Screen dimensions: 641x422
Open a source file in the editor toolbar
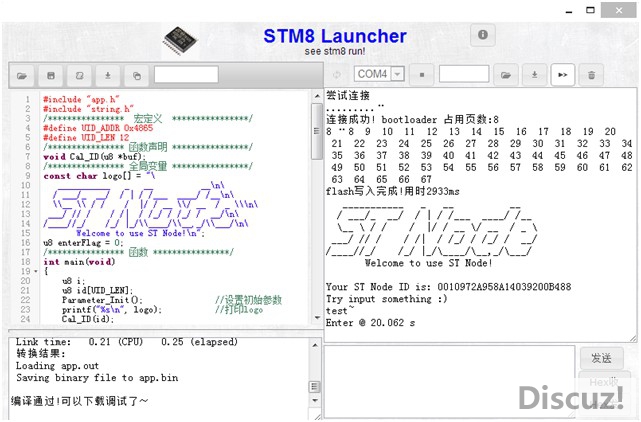coord(22,76)
